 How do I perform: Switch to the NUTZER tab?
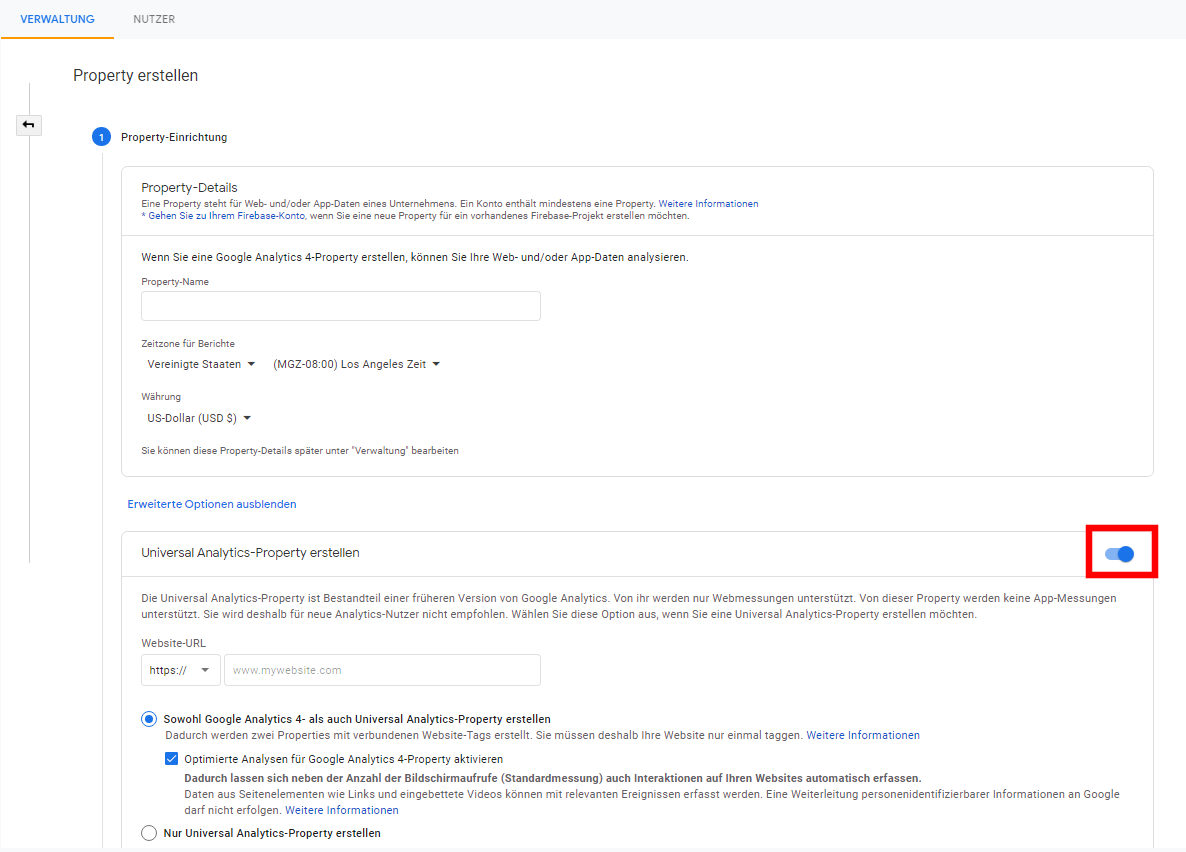coord(154,19)
